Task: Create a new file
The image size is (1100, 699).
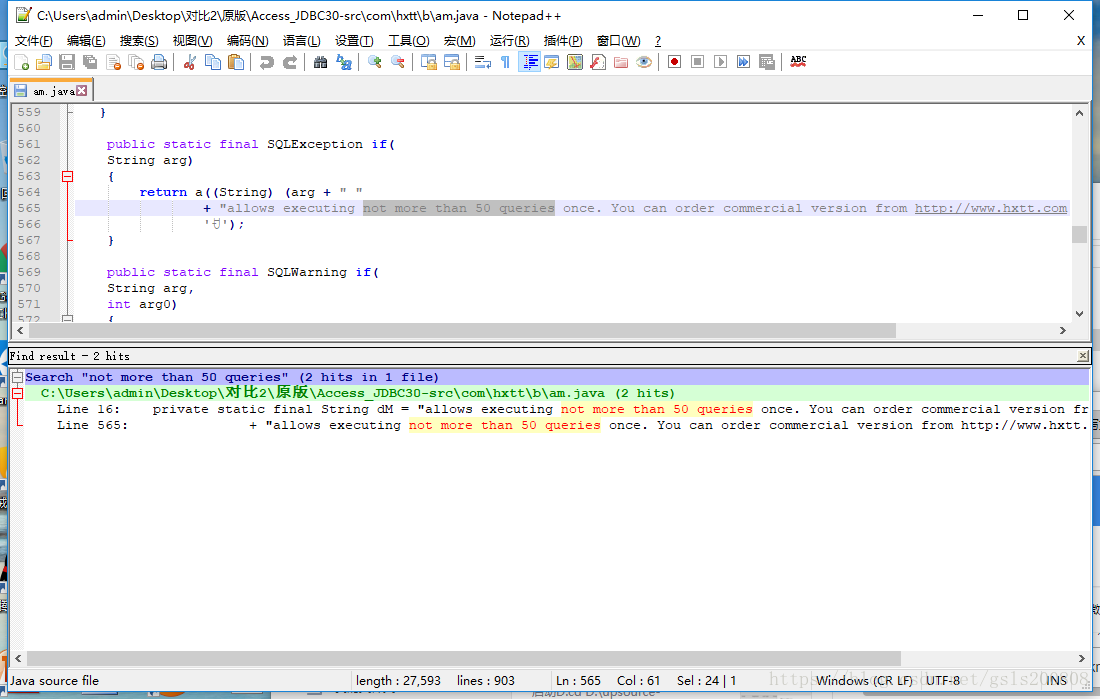Action: point(23,61)
